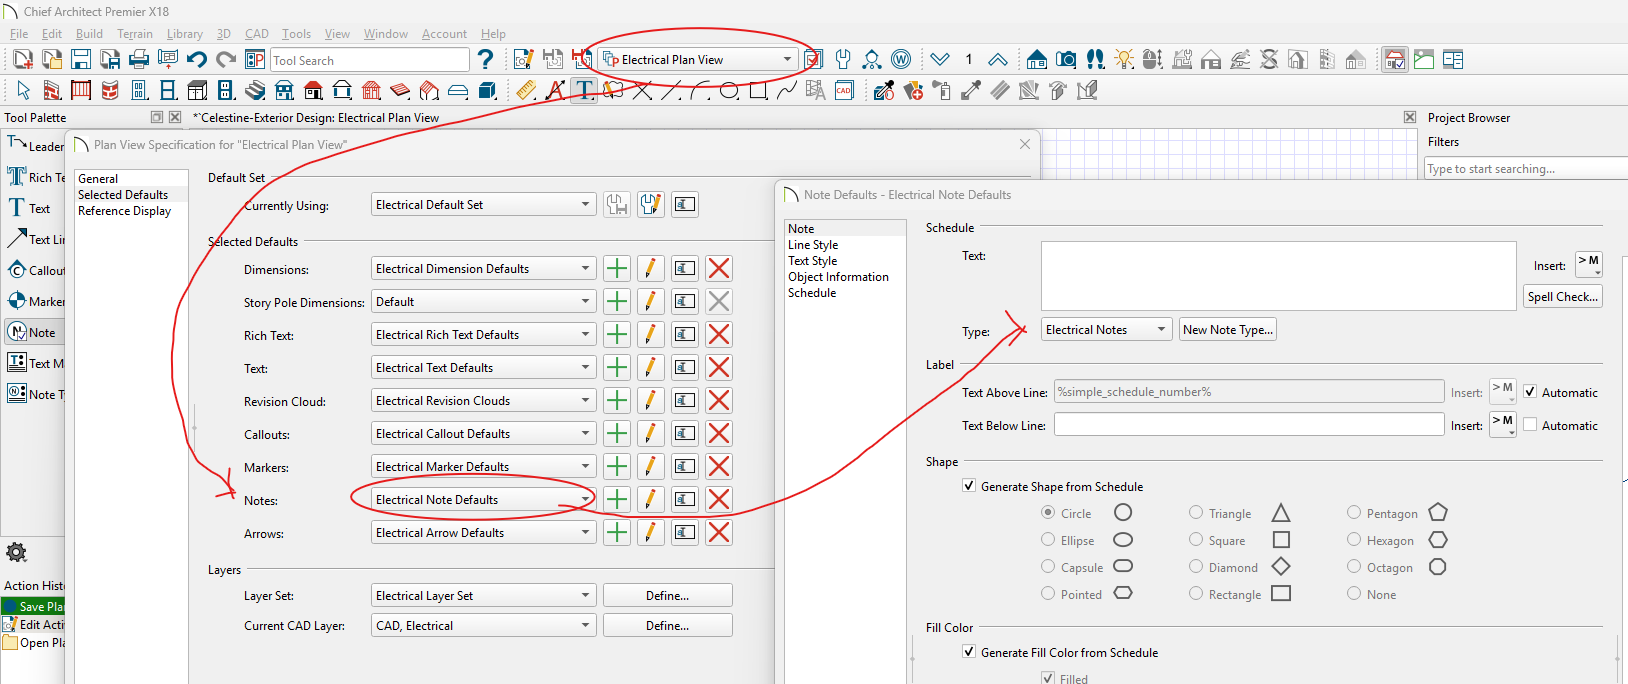Open the note Type dropdown

[1106, 330]
